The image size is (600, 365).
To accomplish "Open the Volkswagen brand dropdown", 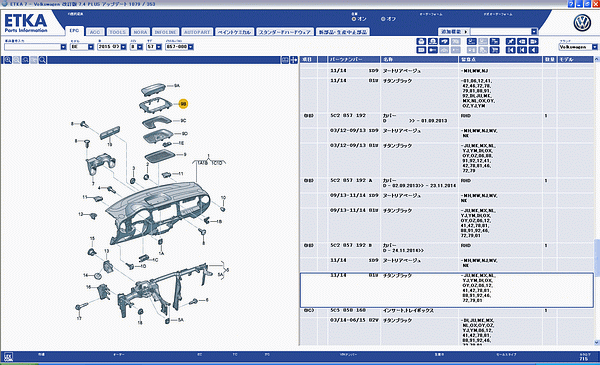I will tap(595, 47).
